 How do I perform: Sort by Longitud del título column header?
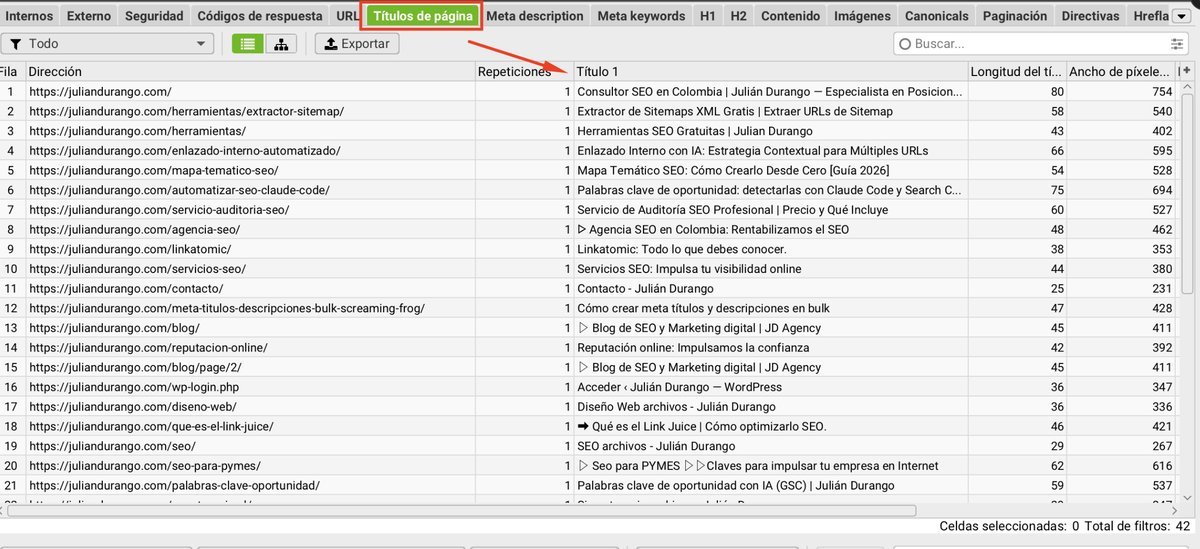[1015, 72]
